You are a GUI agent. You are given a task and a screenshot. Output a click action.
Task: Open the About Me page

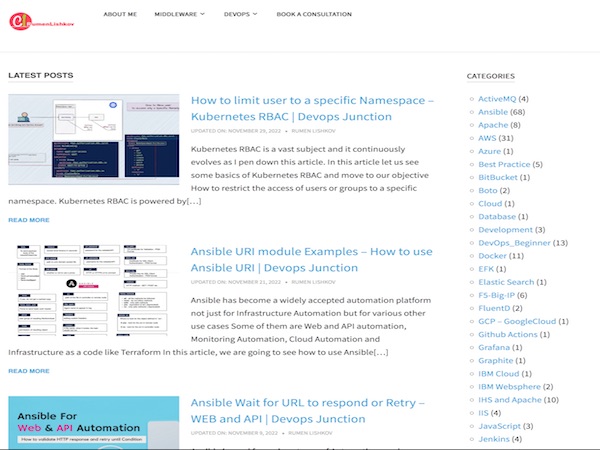[120, 15]
